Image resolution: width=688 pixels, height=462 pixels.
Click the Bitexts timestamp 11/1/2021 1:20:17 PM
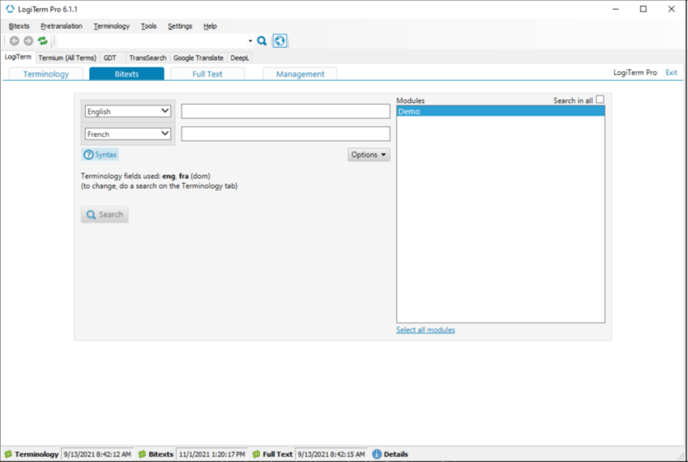pyautogui.click(x=212, y=454)
